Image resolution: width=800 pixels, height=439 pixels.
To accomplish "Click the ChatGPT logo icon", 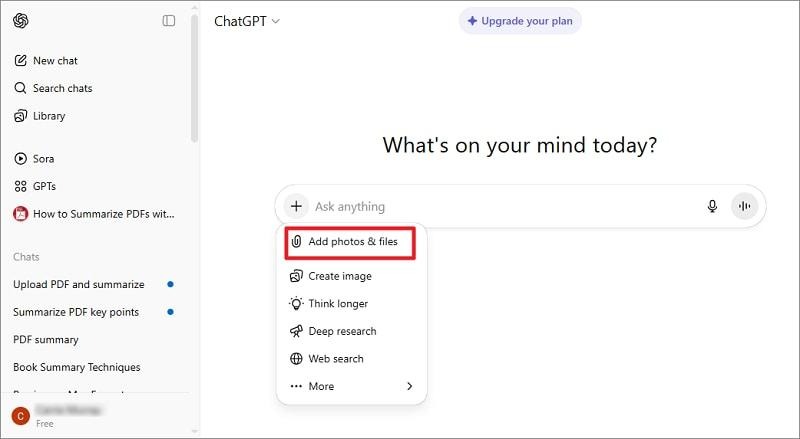I will [x=21, y=21].
